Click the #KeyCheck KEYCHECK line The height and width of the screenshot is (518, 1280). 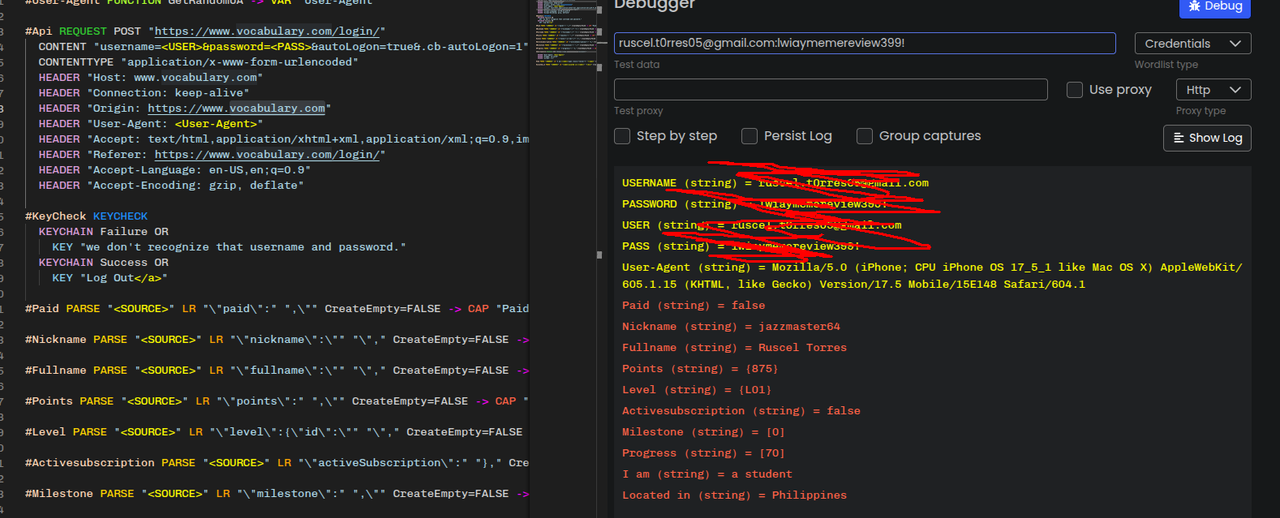(x=86, y=216)
